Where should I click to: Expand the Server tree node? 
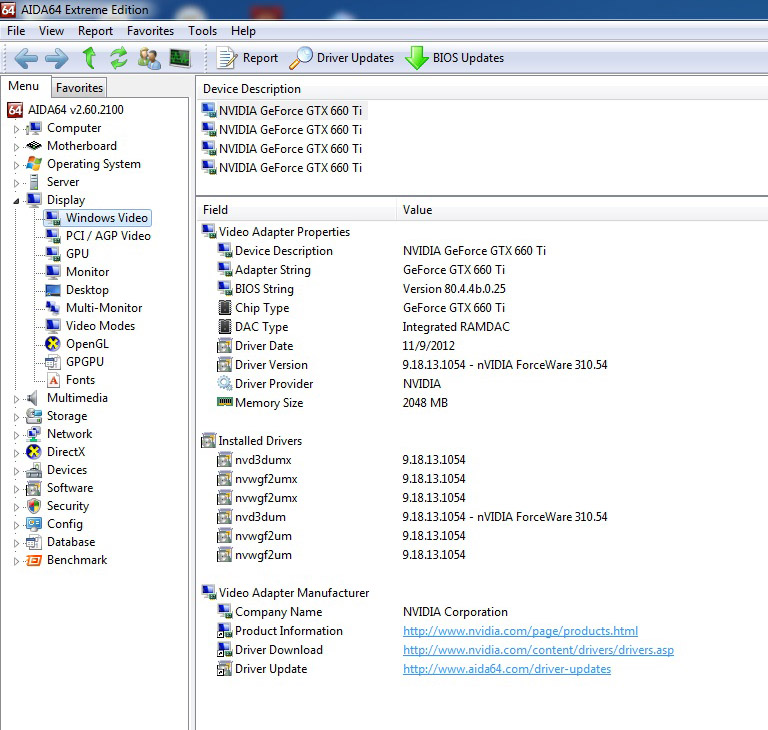tap(16, 183)
